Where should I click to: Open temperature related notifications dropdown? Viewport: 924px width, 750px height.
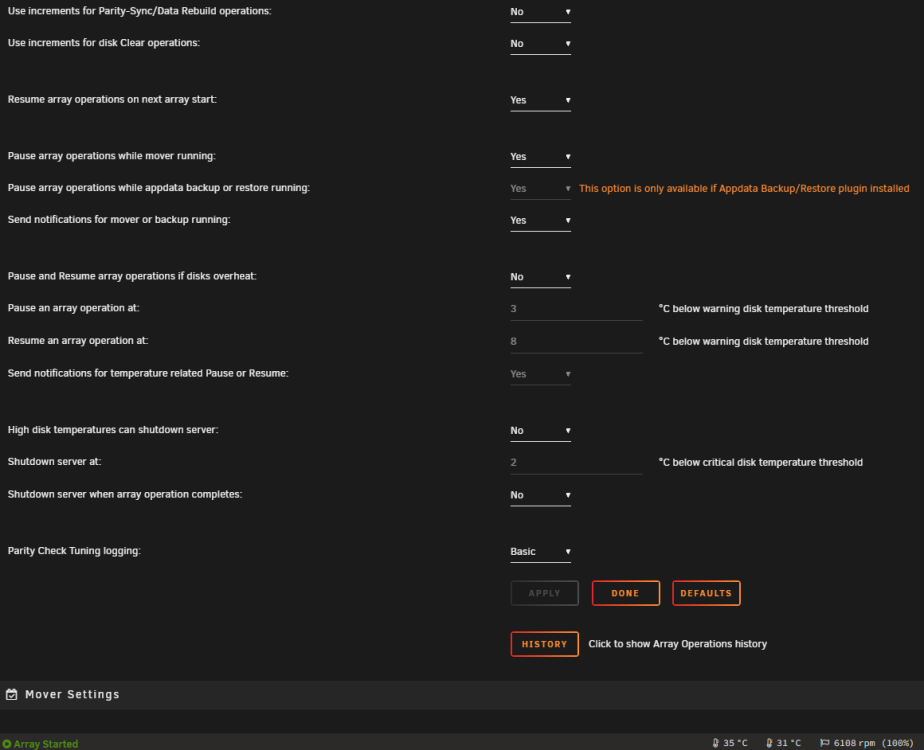point(540,375)
